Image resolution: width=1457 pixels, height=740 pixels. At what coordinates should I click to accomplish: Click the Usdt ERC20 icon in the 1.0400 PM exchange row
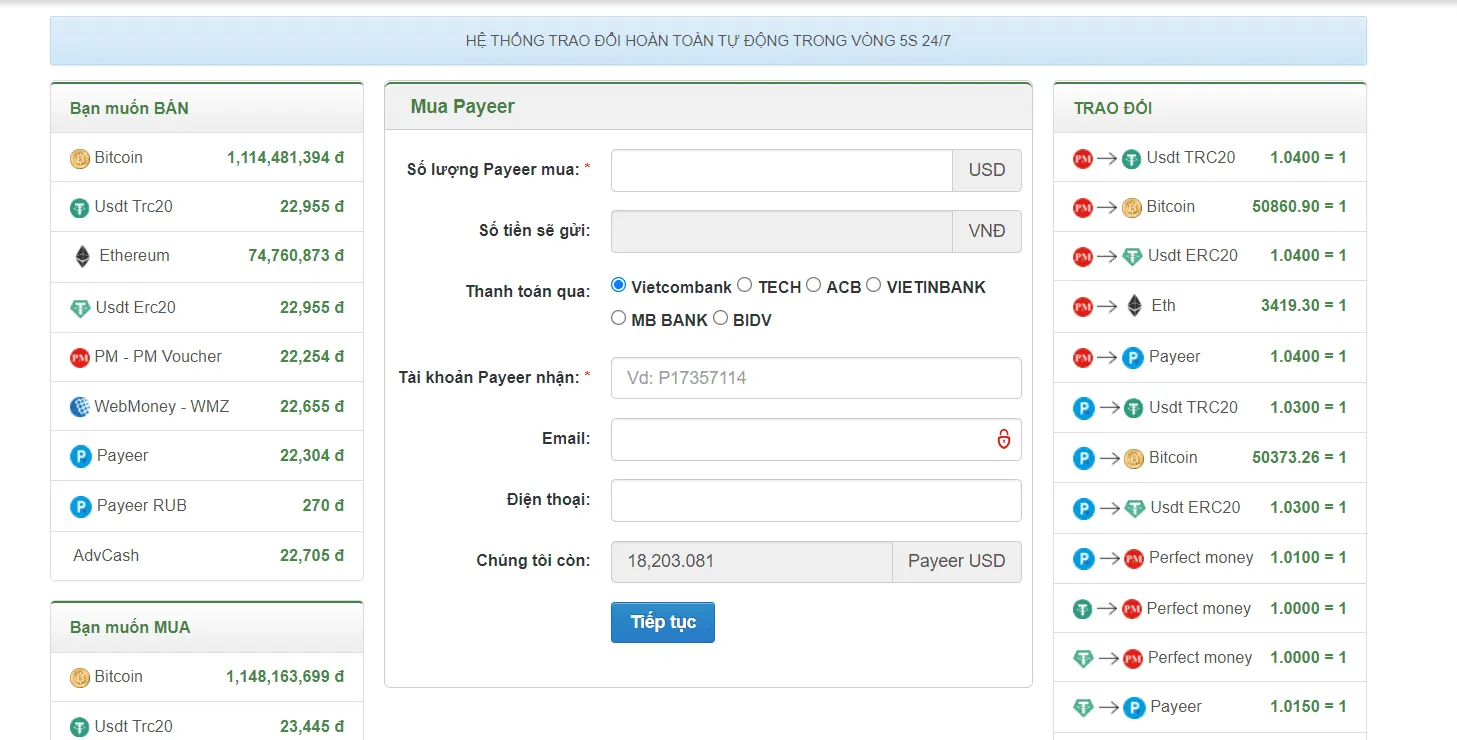(1132, 256)
